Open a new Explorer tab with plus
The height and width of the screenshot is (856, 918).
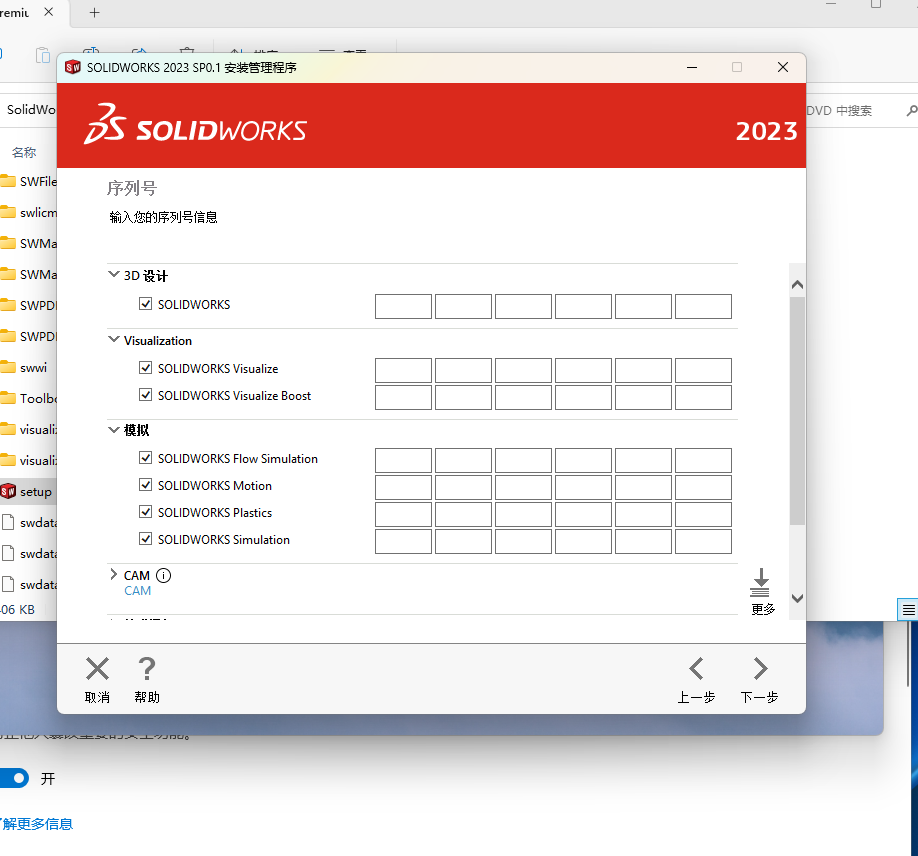(x=95, y=12)
